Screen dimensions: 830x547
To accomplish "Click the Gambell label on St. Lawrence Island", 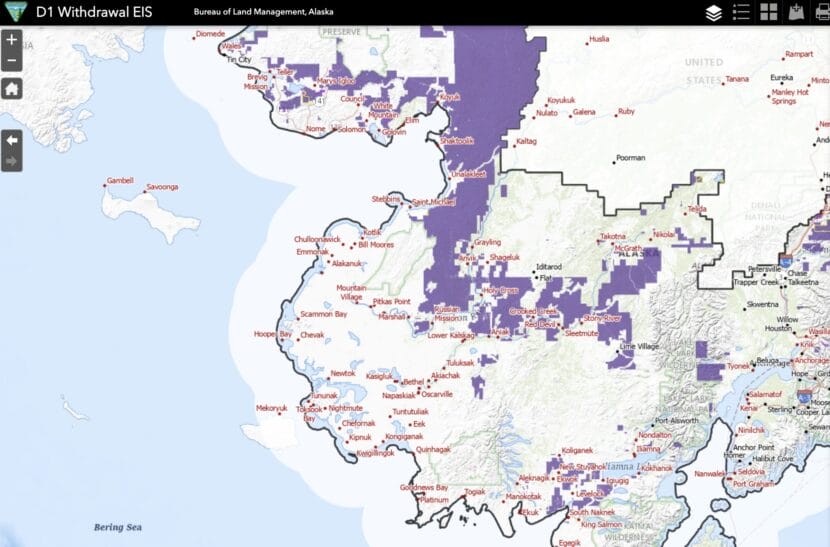I will click(x=120, y=181).
